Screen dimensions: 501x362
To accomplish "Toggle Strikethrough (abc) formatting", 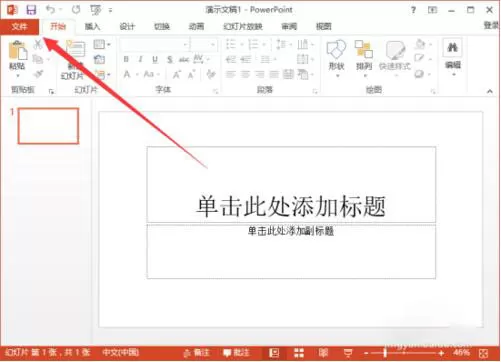I will pyautogui.click(x=184, y=59).
